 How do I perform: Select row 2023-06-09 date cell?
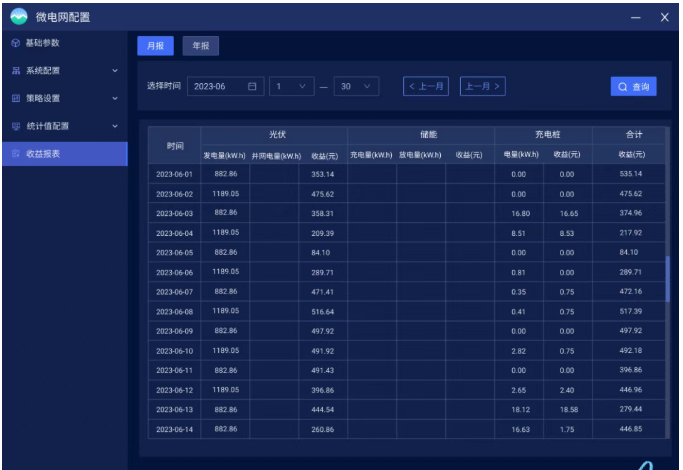point(174,331)
